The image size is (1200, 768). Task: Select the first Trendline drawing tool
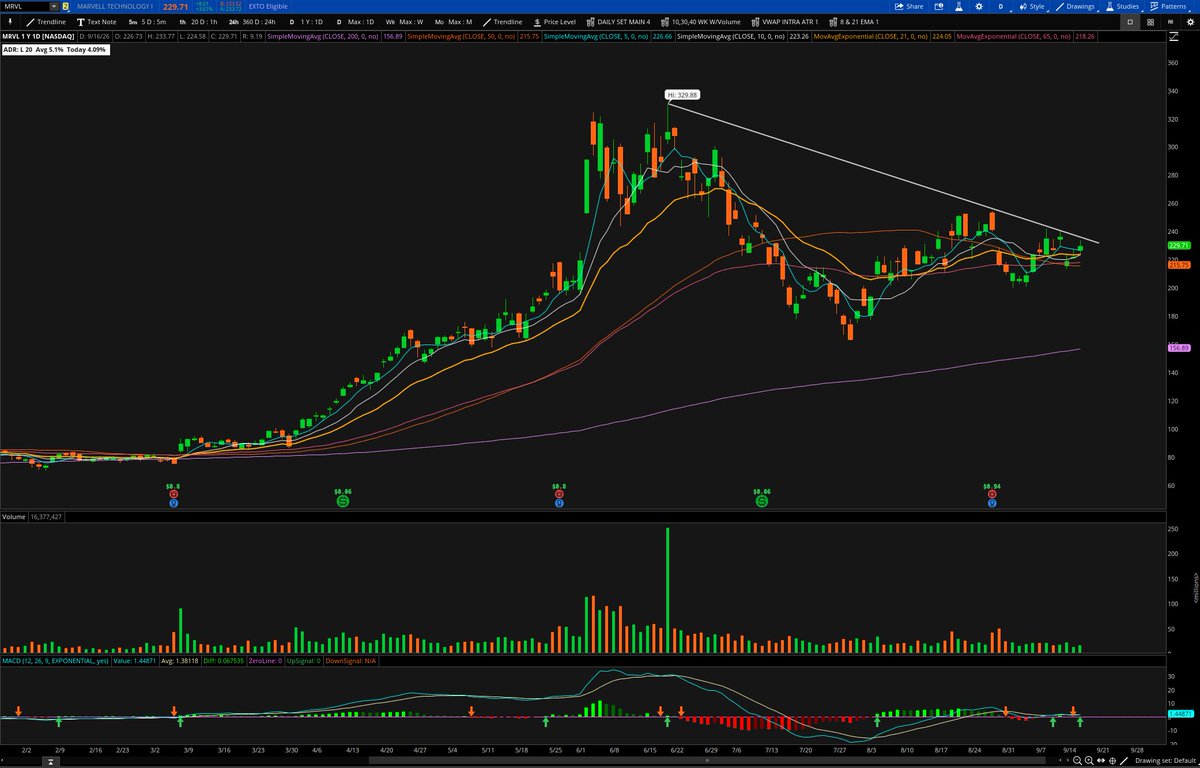pyautogui.click(x=46, y=21)
